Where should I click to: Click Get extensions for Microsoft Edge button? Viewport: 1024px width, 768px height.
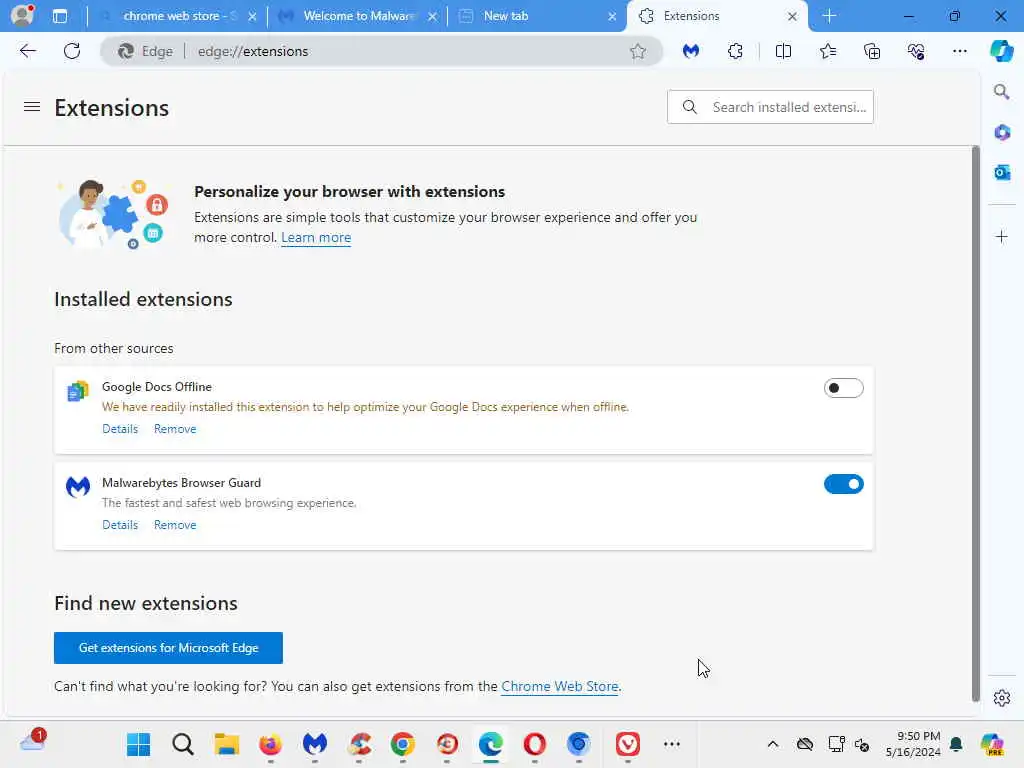pyautogui.click(x=168, y=648)
